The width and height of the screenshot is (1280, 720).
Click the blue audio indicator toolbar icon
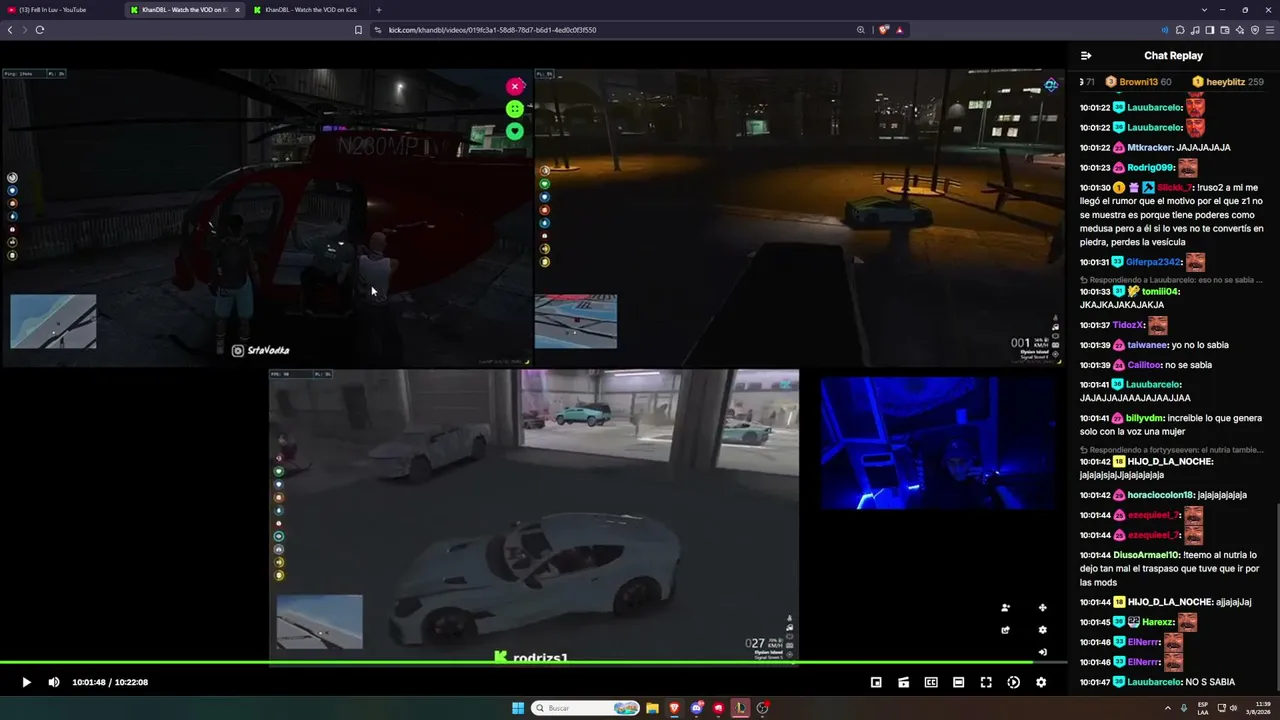tap(1165, 30)
